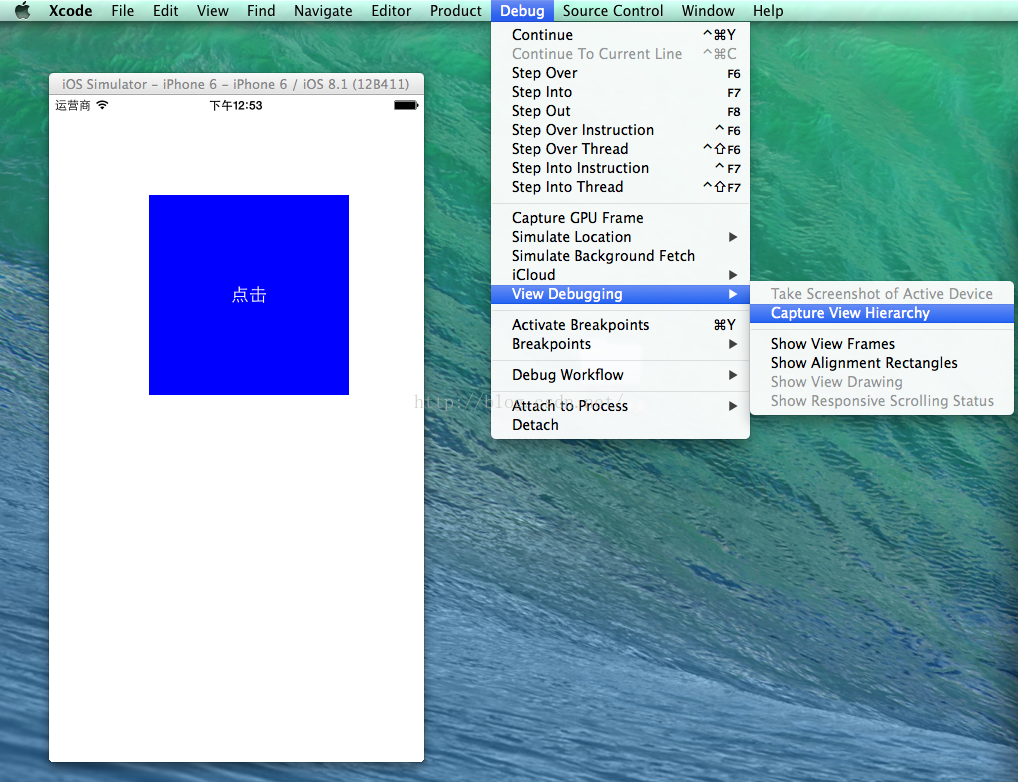Viewport: 1018px width, 782px height.
Task: Expand the Breakpoints submenu
Action: click(x=620, y=344)
